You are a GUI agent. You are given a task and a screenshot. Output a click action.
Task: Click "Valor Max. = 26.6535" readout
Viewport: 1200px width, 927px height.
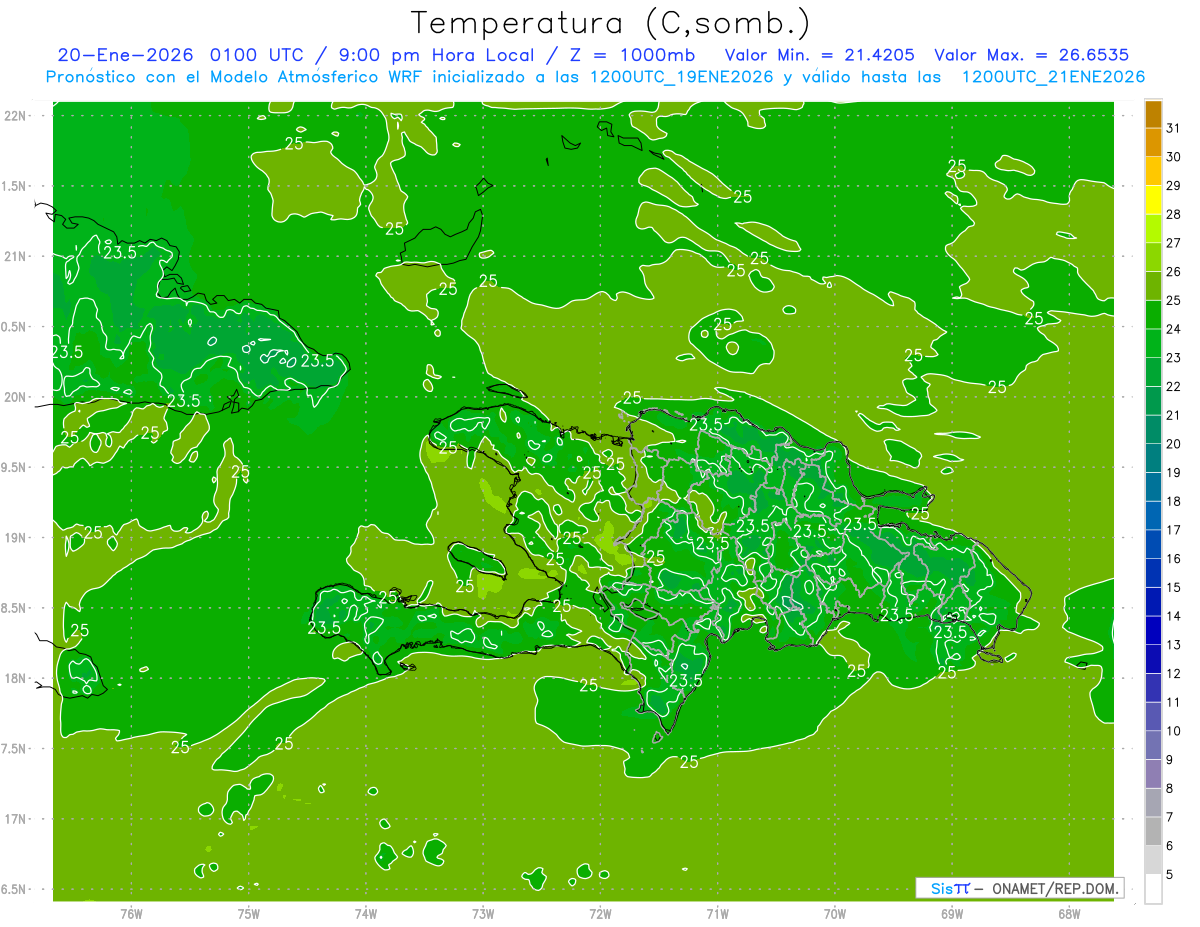1032,55
